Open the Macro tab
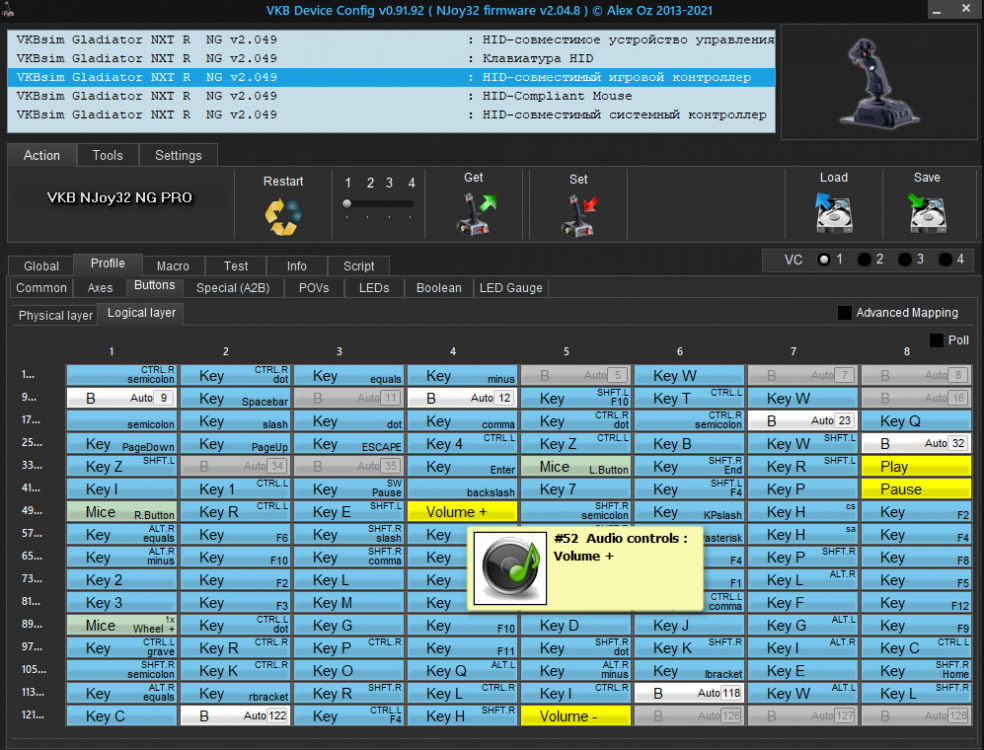Image resolution: width=984 pixels, height=750 pixels. [x=173, y=266]
